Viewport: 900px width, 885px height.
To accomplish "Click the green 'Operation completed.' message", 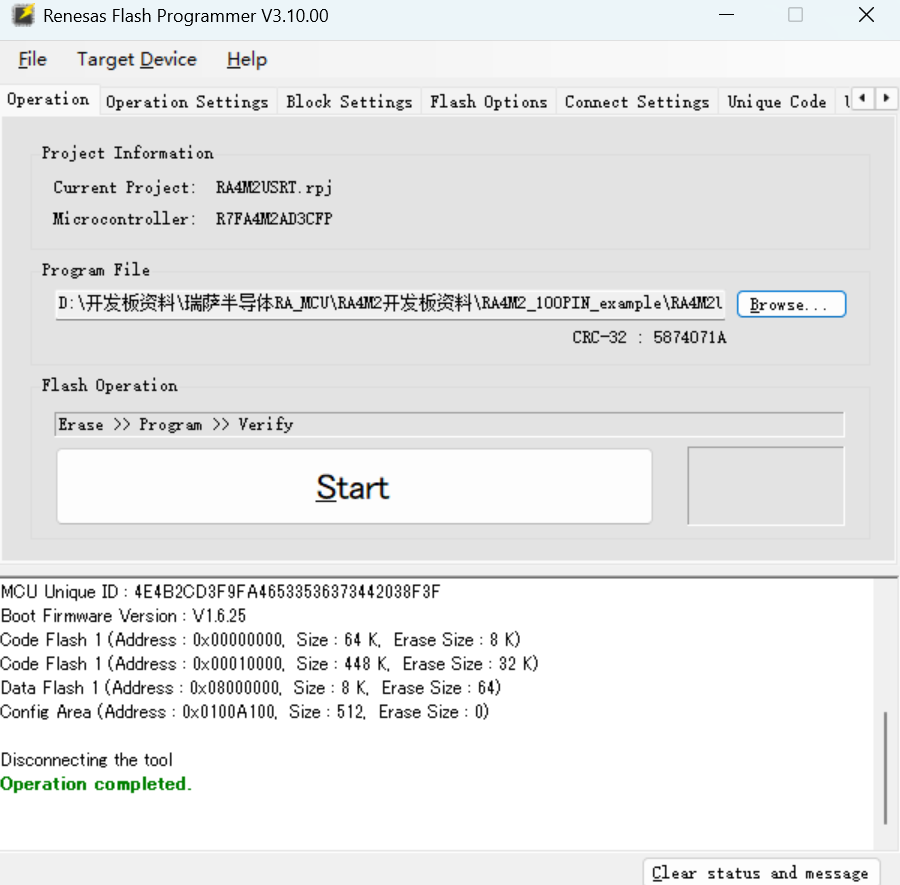I will pyautogui.click(x=96, y=784).
